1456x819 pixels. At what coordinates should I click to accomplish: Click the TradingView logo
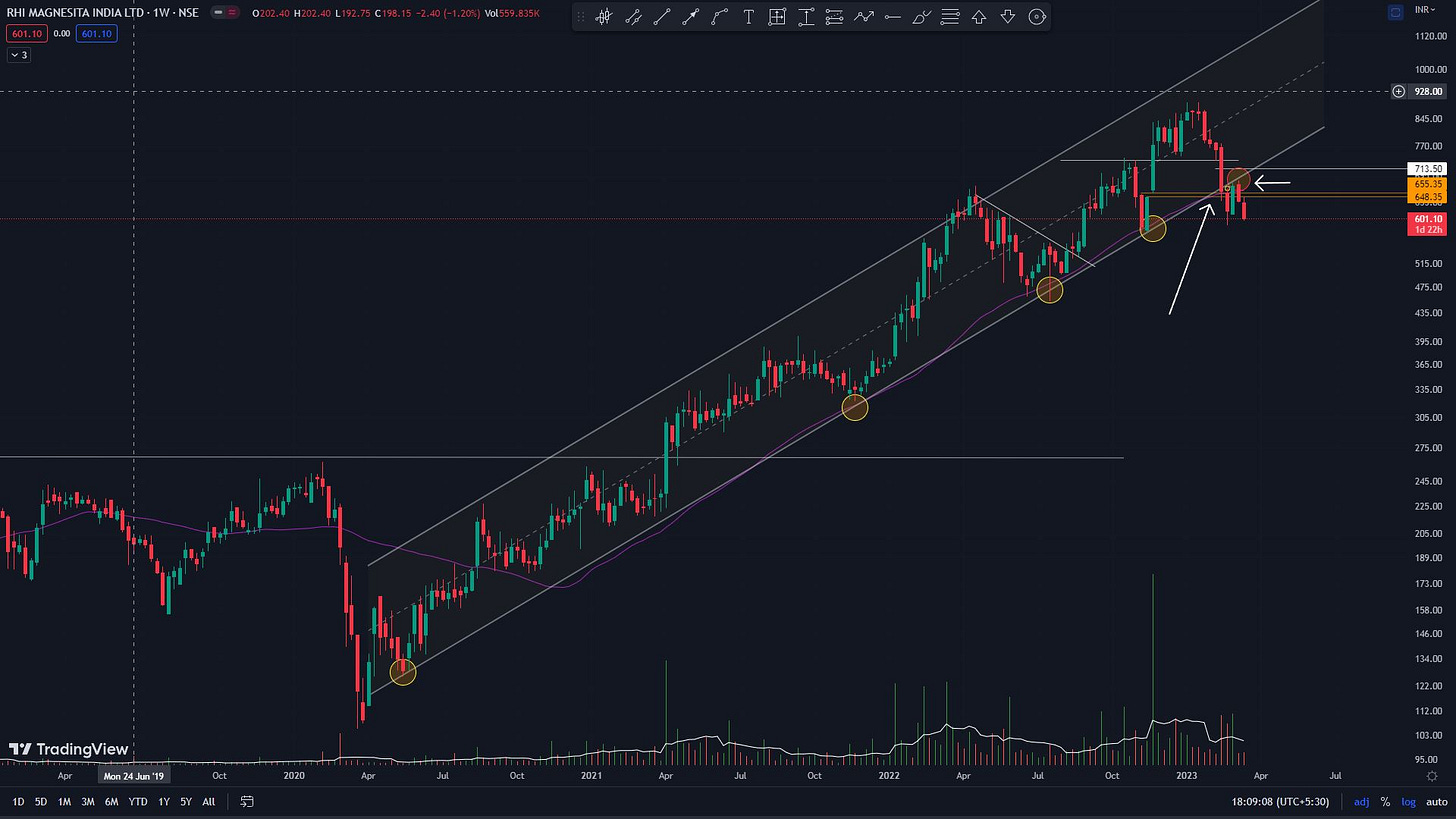[68, 749]
